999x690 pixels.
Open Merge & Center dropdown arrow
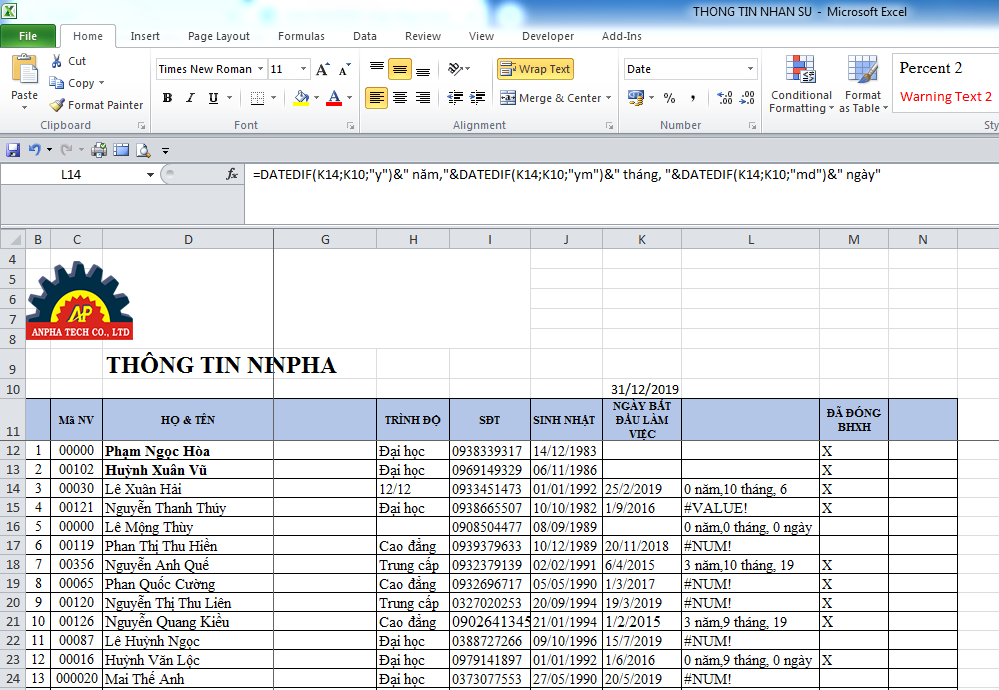pos(608,98)
